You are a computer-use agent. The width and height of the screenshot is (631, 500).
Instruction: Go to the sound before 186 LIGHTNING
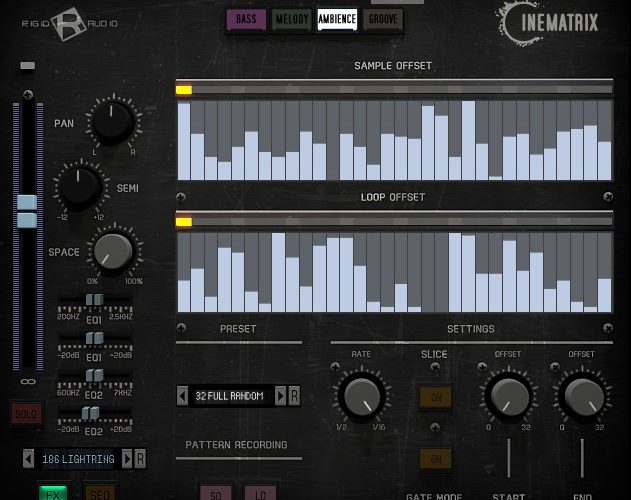pyautogui.click(x=28, y=459)
